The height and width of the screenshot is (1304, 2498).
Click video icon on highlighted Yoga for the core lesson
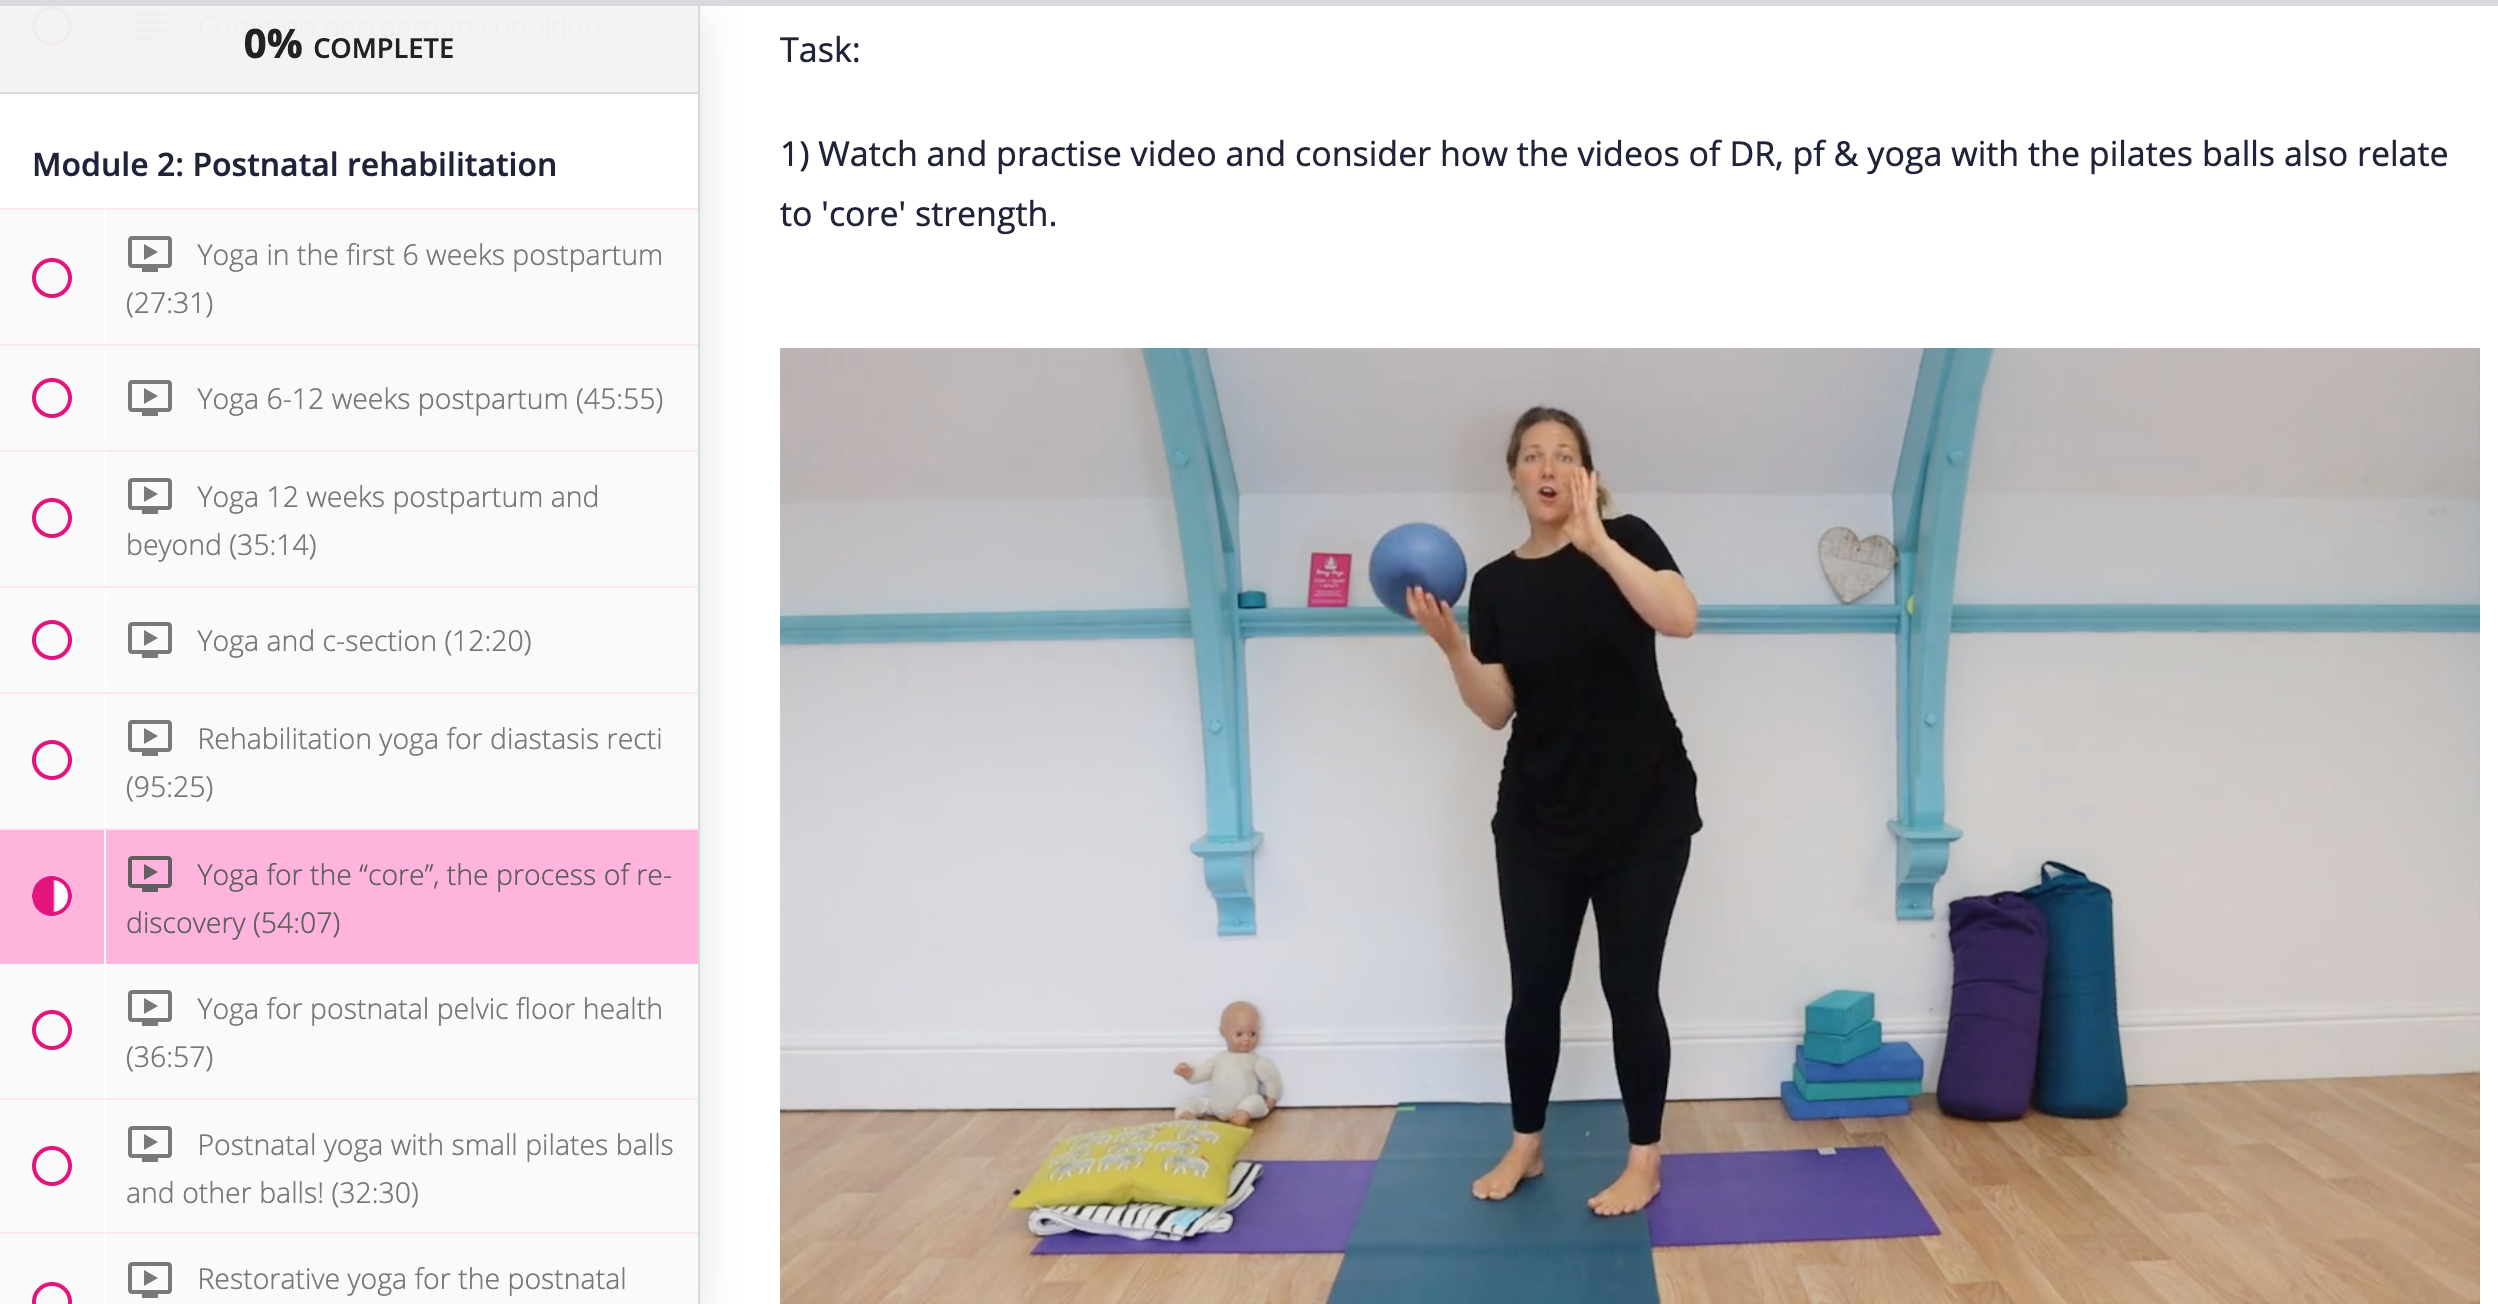click(x=150, y=874)
